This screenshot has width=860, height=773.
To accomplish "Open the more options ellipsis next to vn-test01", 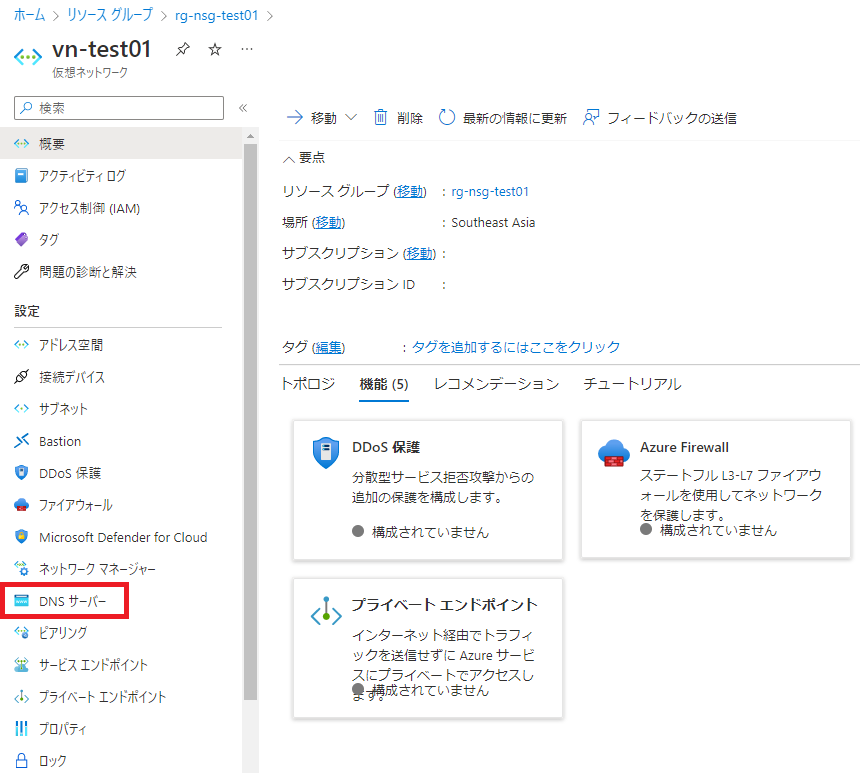I will click(247, 49).
